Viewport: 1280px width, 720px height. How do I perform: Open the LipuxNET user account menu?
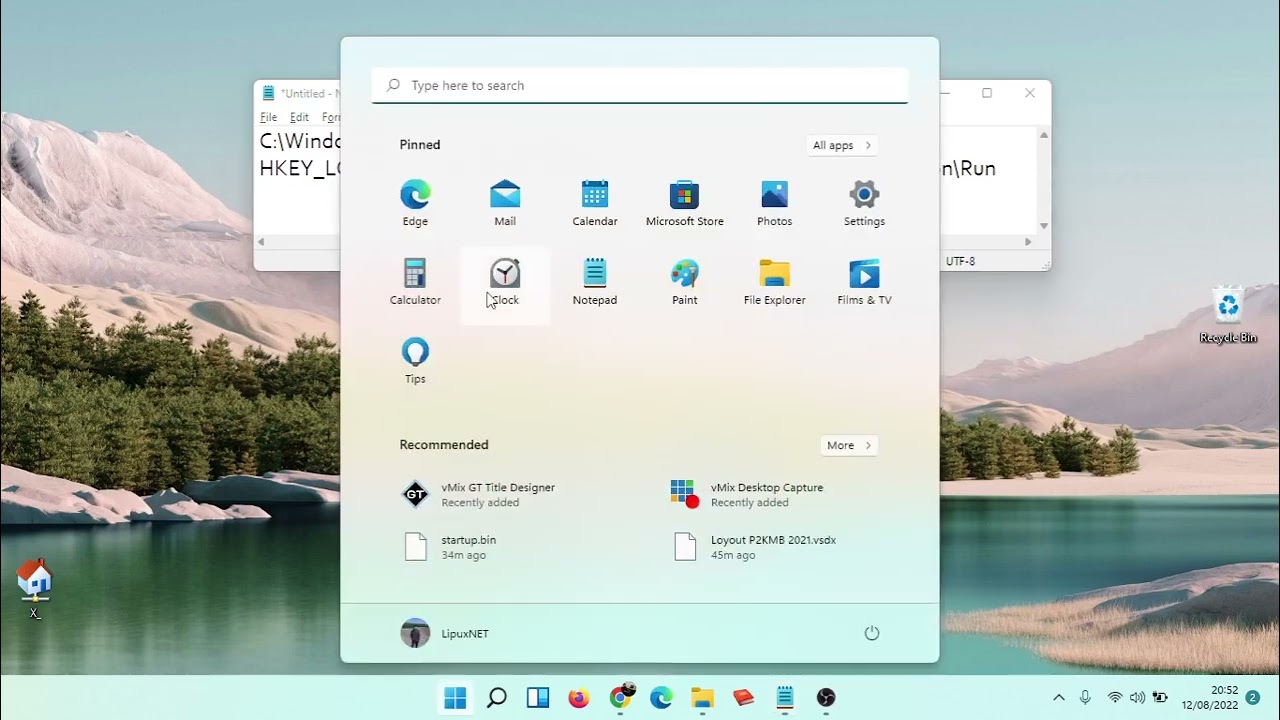445,633
